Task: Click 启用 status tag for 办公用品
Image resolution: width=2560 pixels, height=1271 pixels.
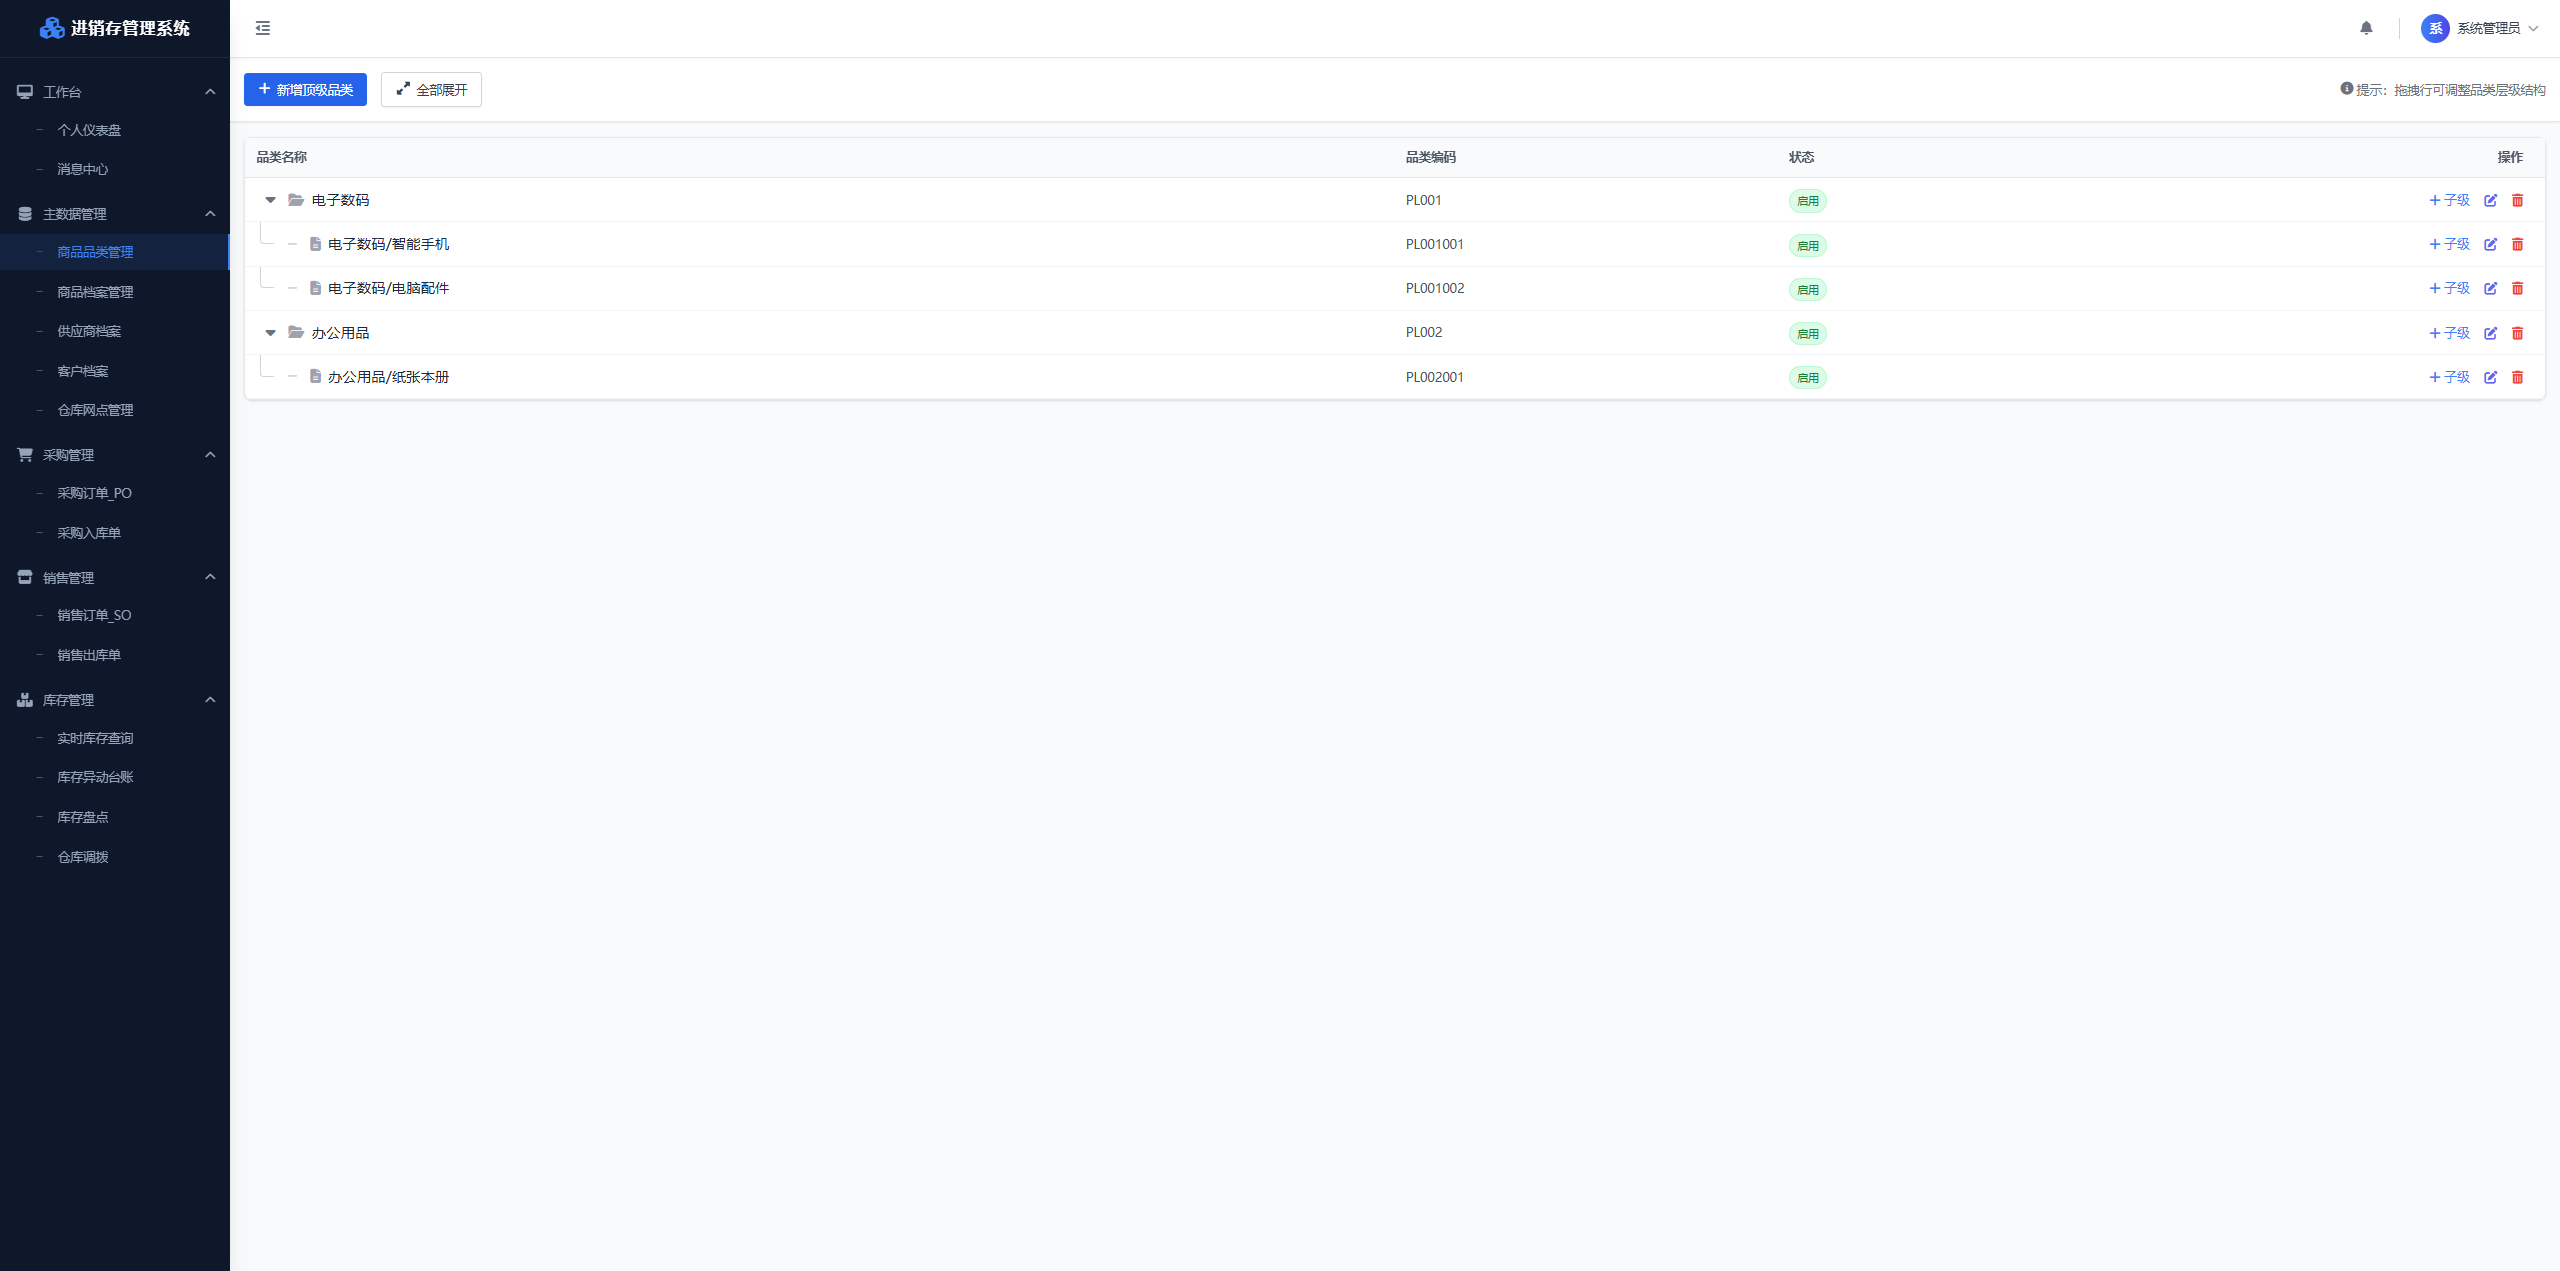Action: [1807, 334]
